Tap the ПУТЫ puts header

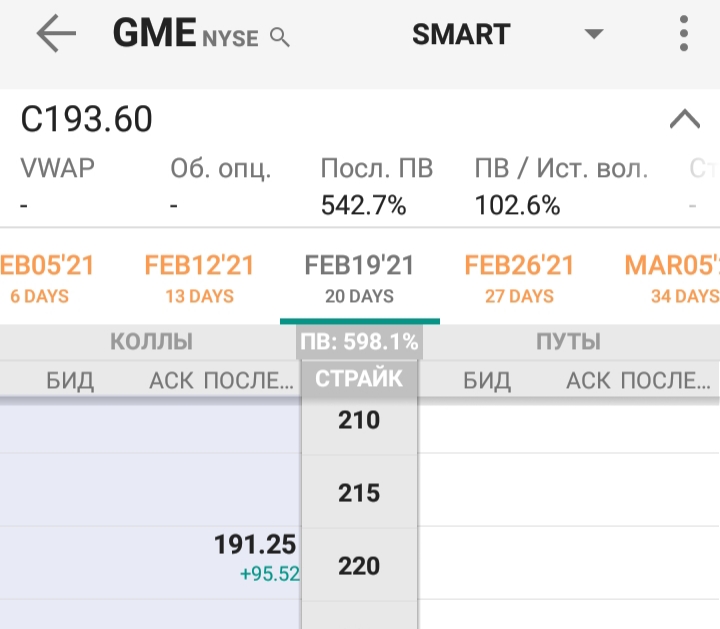coord(568,342)
